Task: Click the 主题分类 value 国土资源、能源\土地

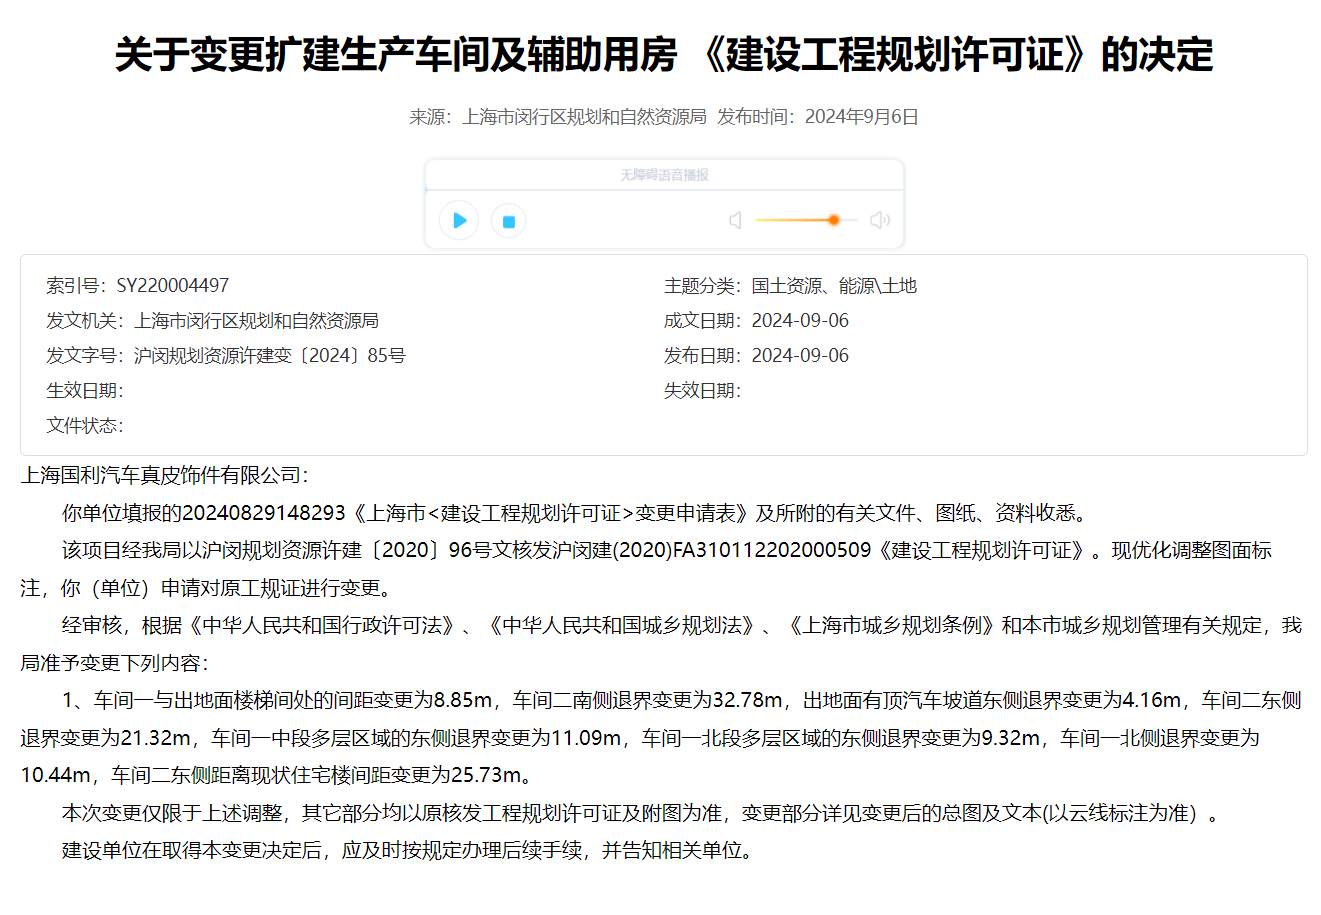Action: 834,286
